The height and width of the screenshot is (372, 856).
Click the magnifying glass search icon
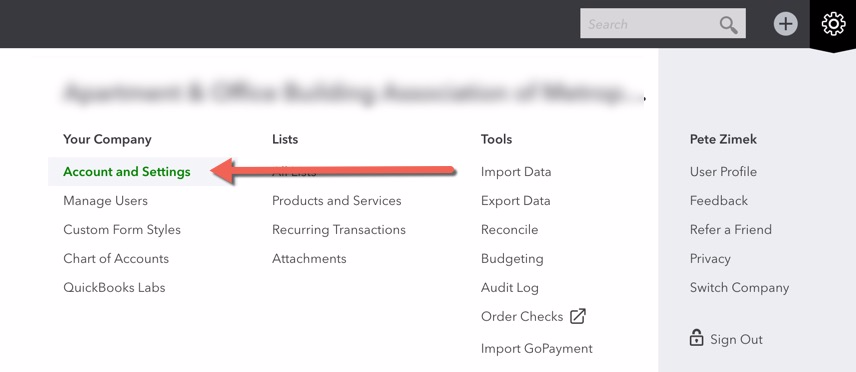(728, 25)
